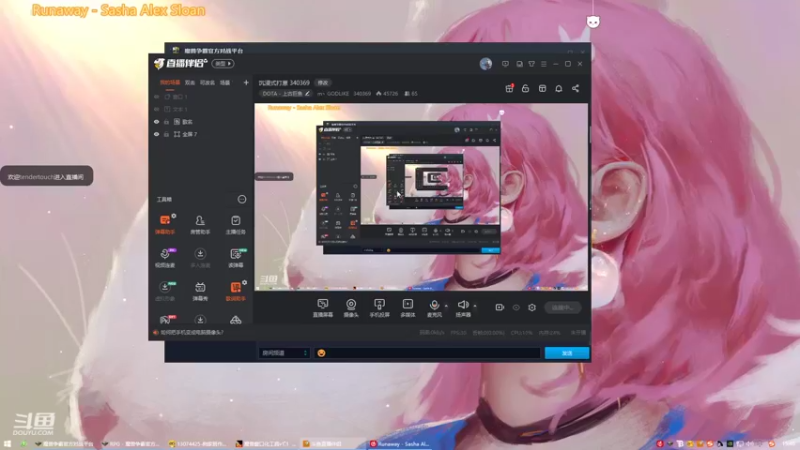Click the FPS readout in status bar
This screenshot has width=800, height=450.
coord(458,333)
